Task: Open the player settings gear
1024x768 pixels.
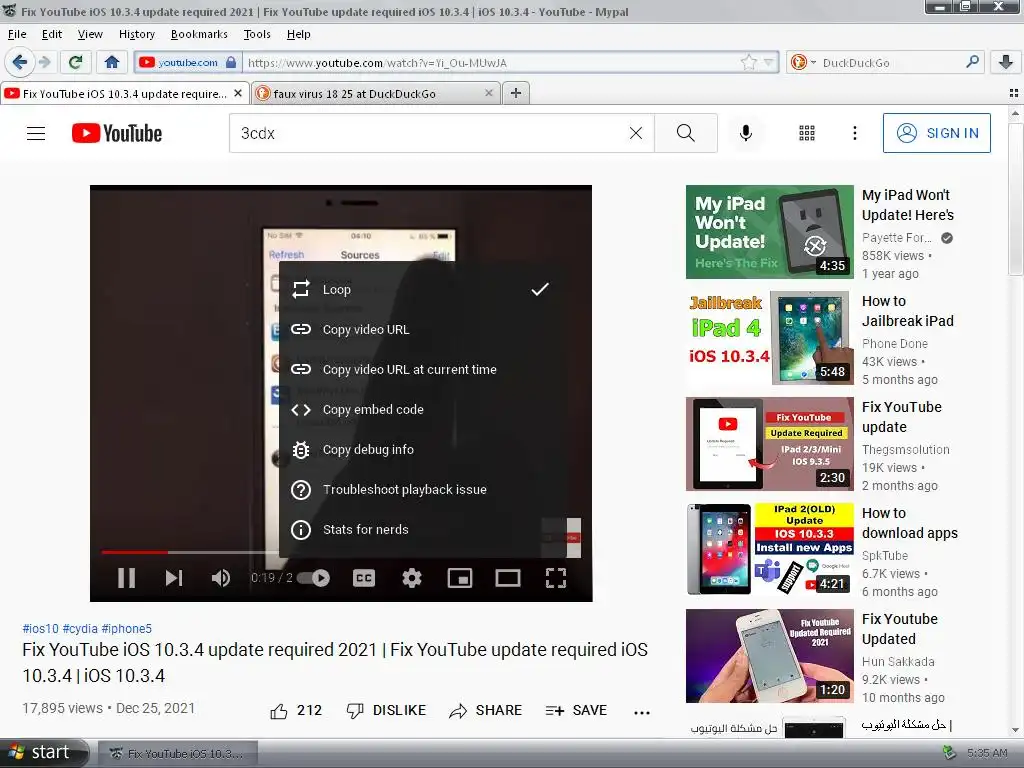Action: [x=411, y=578]
